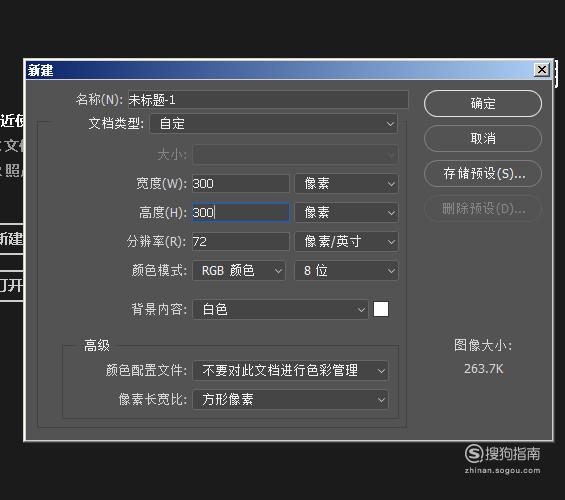Click the 高度(H) input field
This screenshot has height=500, width=565.
(x=240, y=213)
